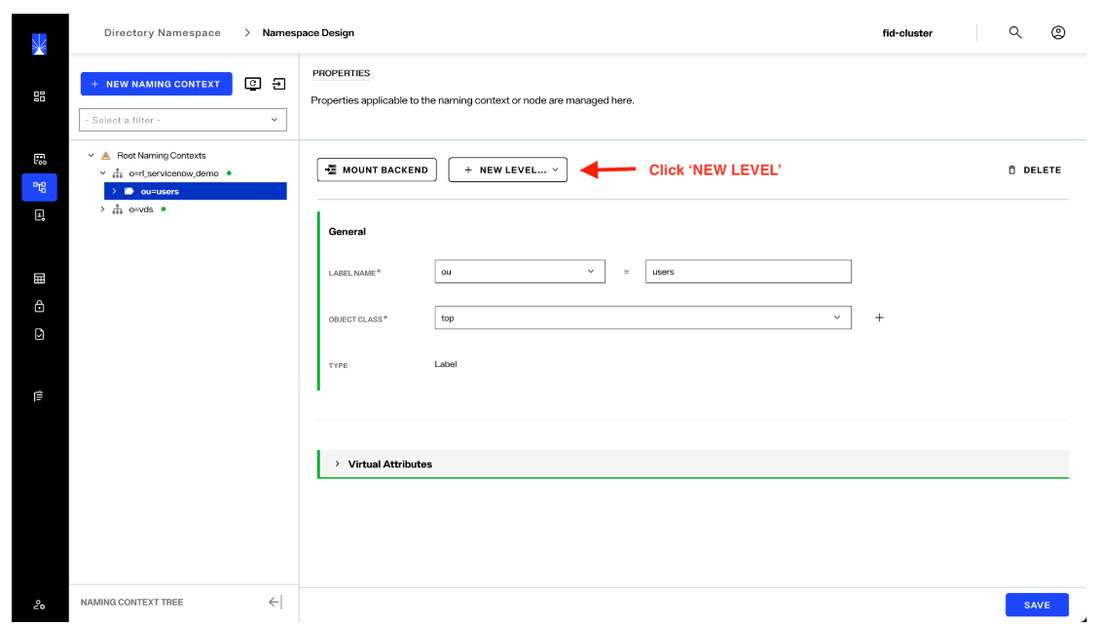Open the logs list icon in sidebar
Image resolution: width=1100 pixels, height=631 pixels.
point(39,396)
